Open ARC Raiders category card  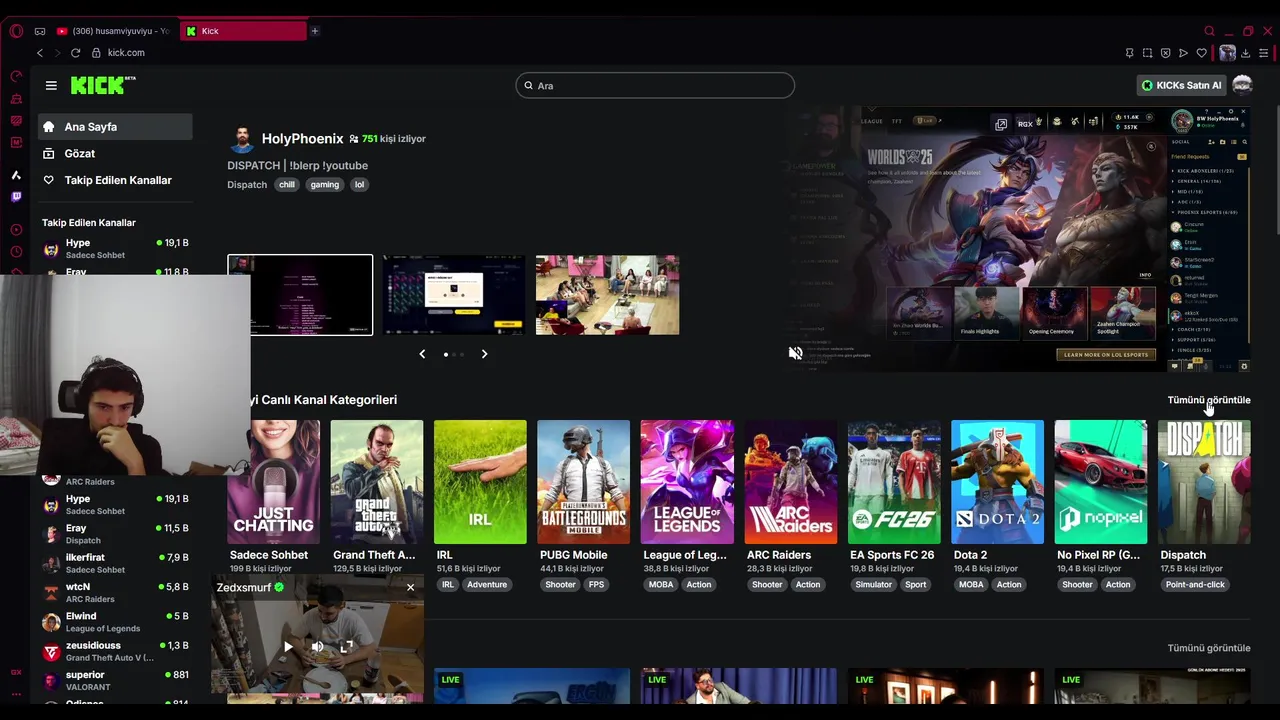click(x=790, y=482)
